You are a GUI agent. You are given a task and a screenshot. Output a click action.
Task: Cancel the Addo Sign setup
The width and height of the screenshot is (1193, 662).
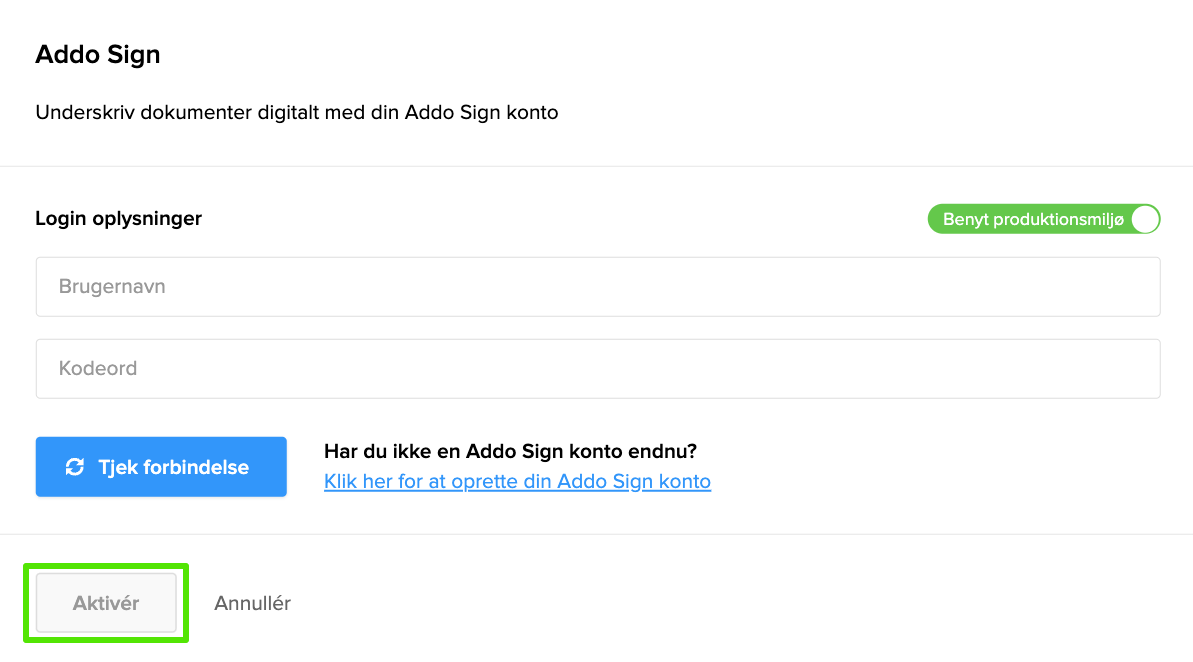point(252,603)
